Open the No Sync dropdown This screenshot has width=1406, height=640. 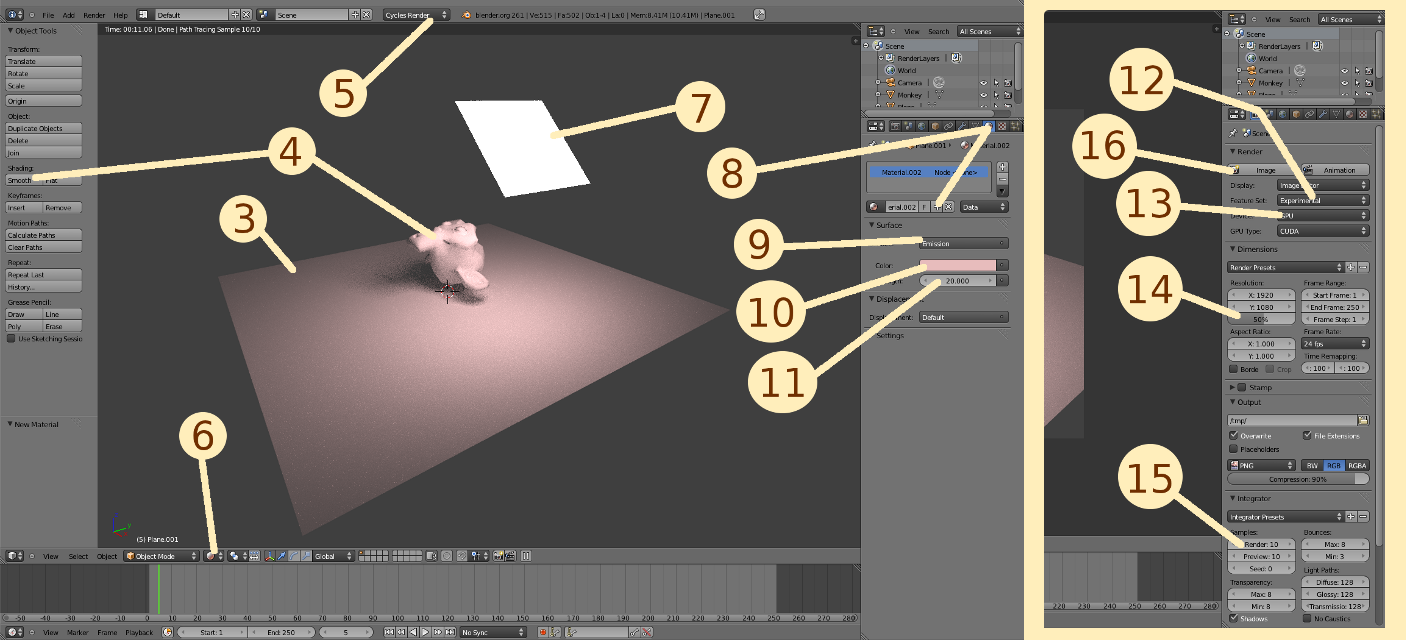click(492, 632)
